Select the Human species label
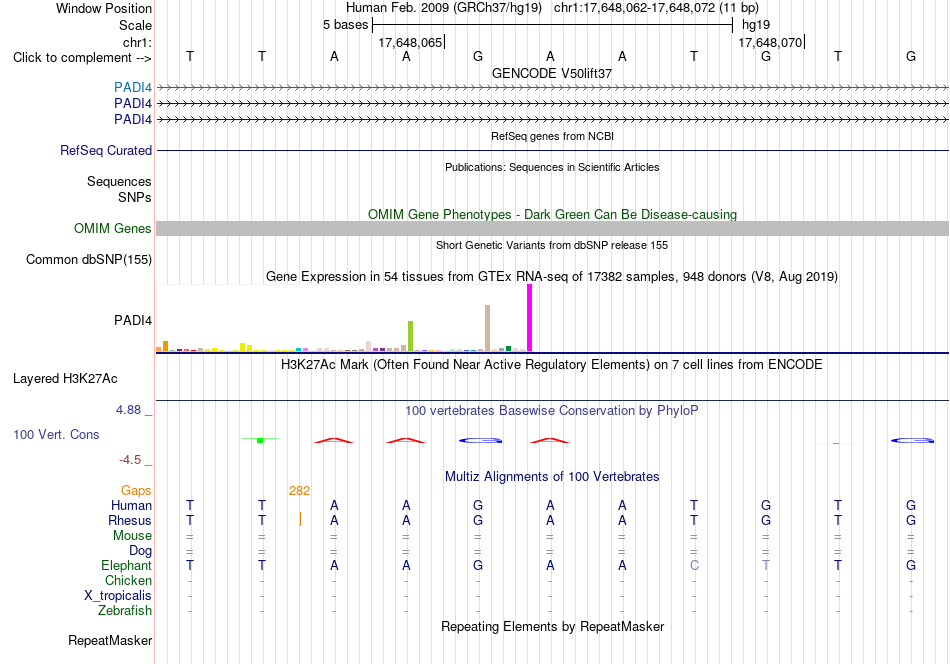950x664 pixels. point(131,505)
